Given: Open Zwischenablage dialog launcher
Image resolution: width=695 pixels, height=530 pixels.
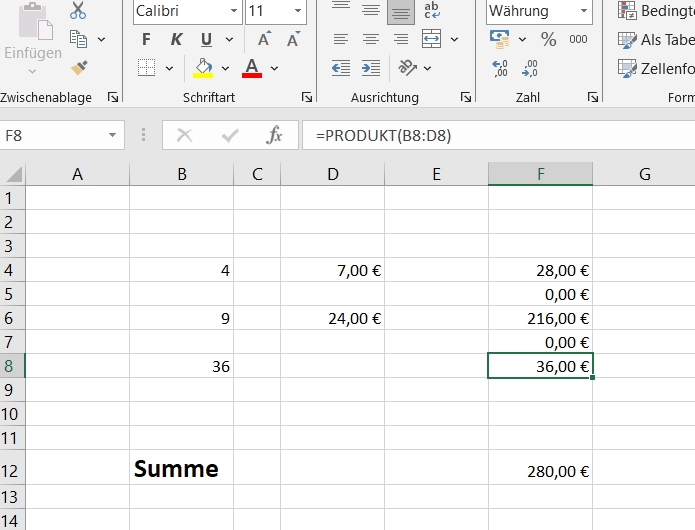Looking at the screenshot, I should pyautogui.click(x=113, y=97).
